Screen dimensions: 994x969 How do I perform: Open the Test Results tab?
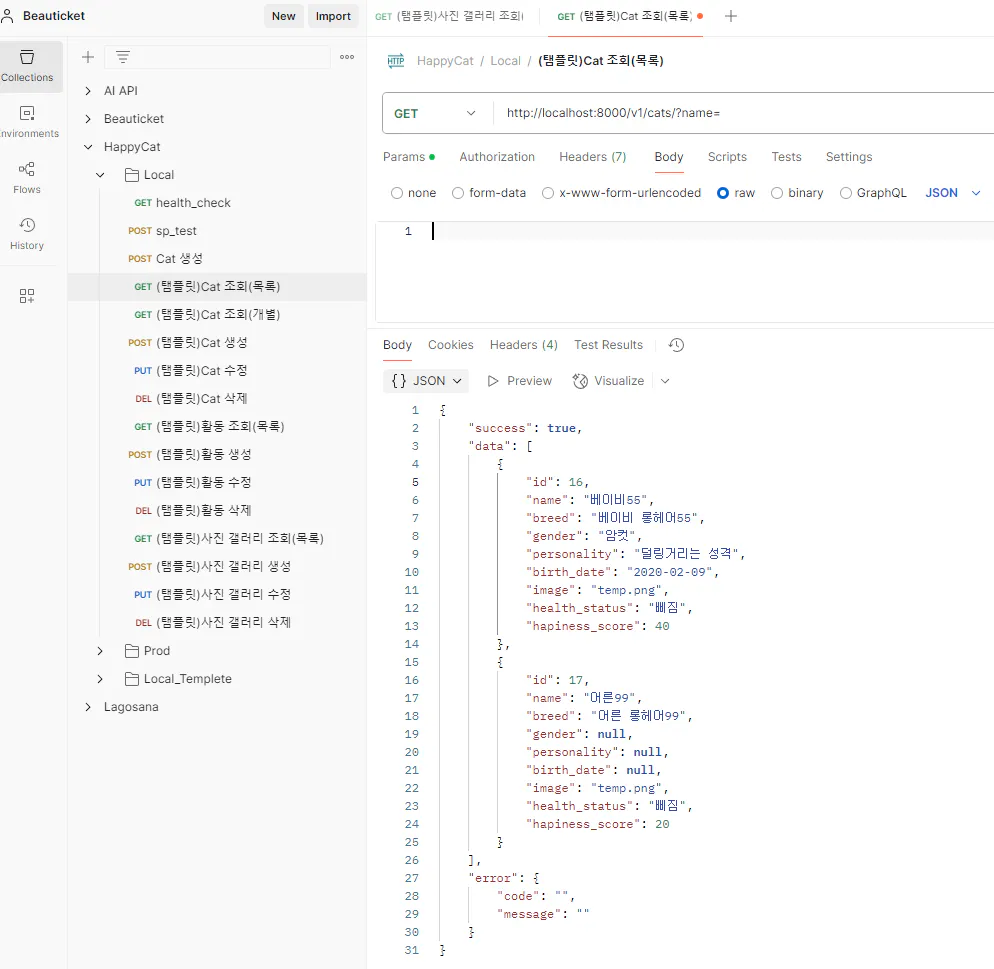coord(609,345)
